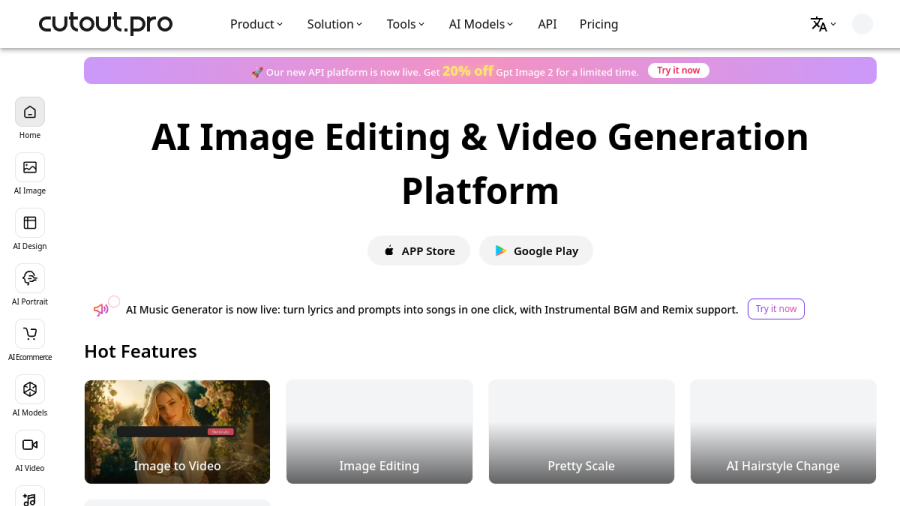Go to the Pricing page

(x=599, y=24)
